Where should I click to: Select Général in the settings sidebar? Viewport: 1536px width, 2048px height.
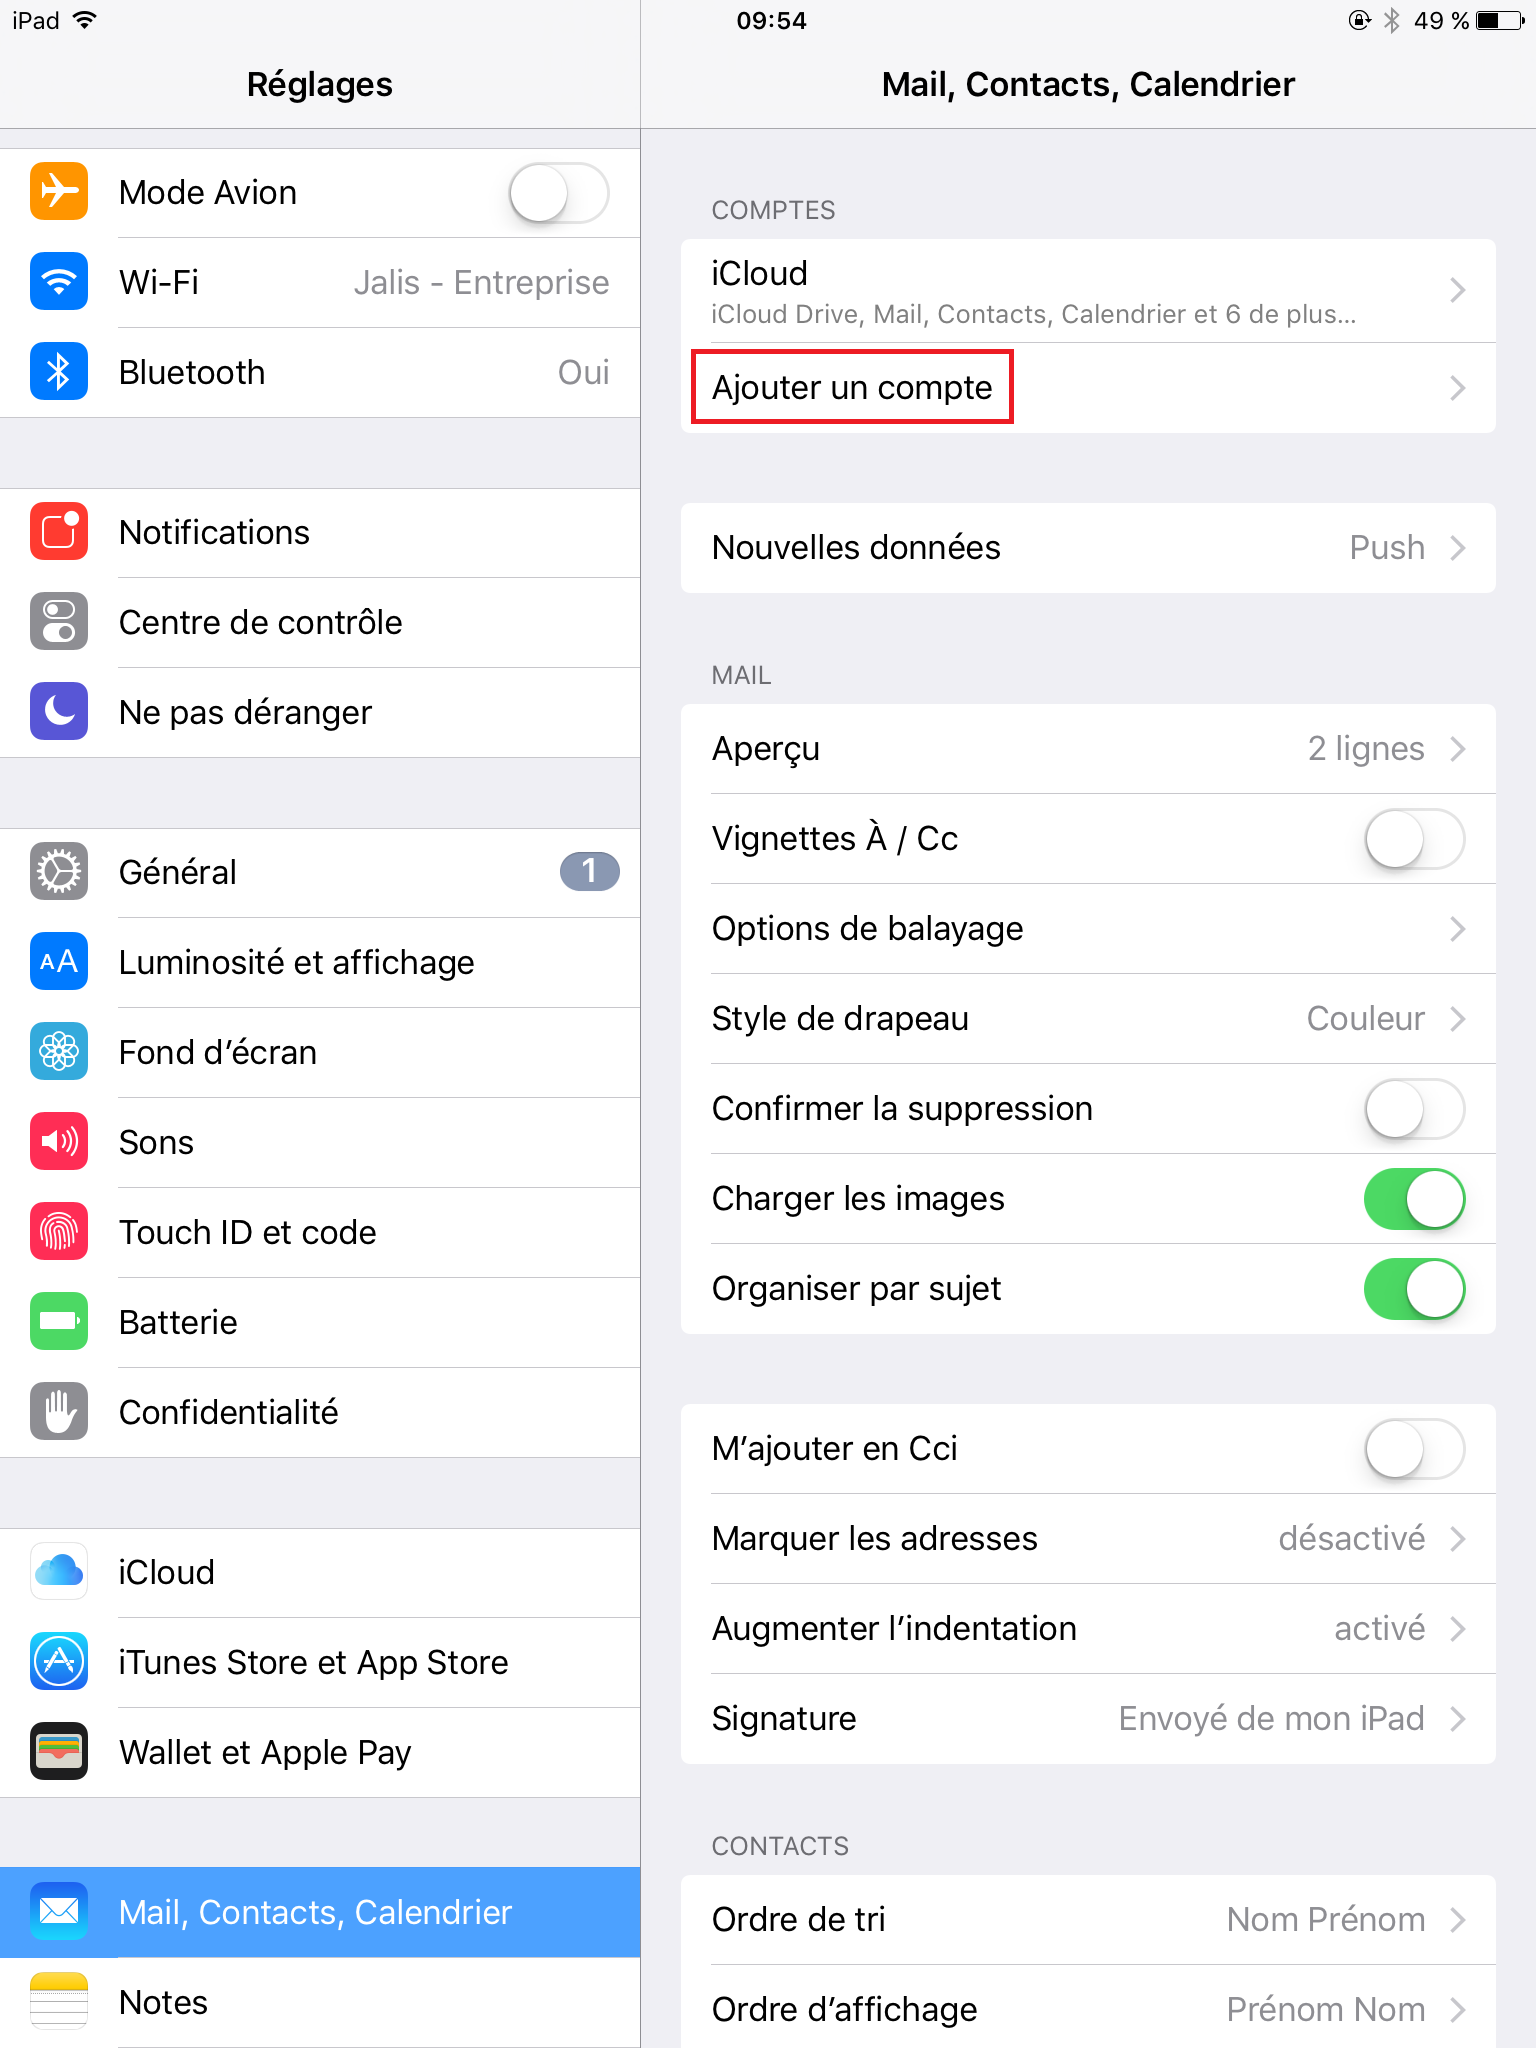click(x=320, y=872)
